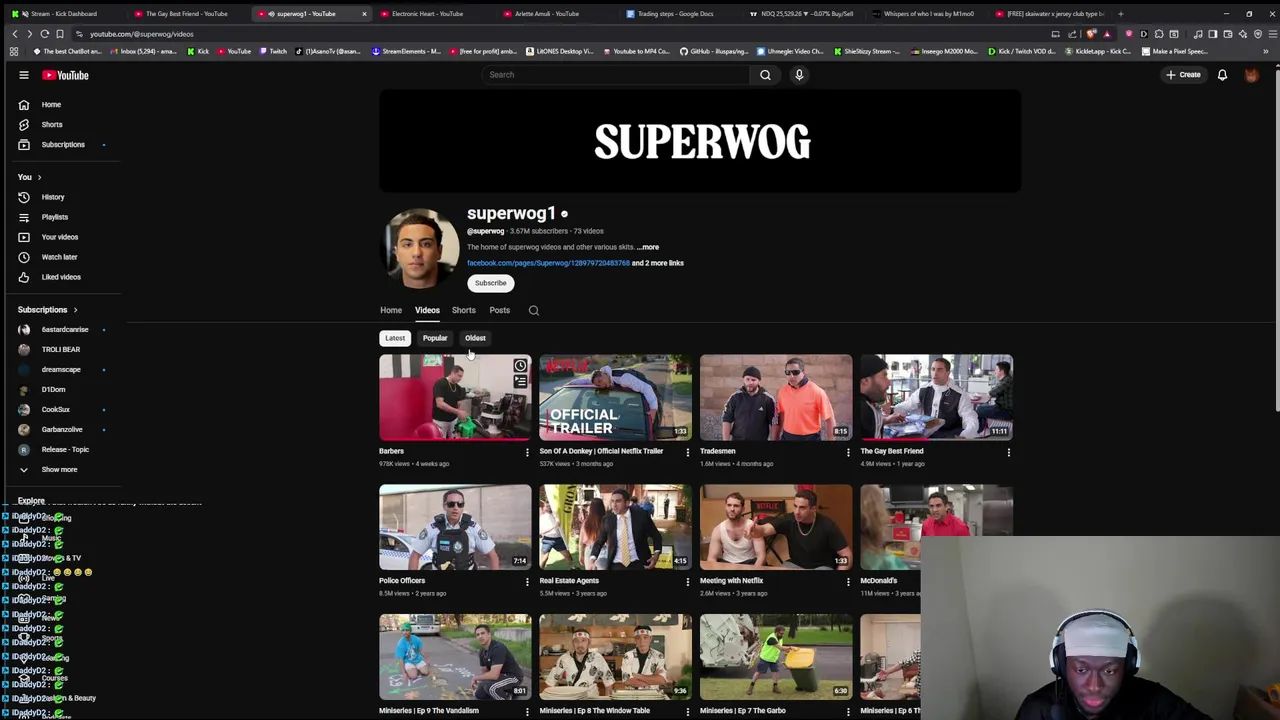Open Twitch bookmark in bookmarks bar
The height and width of the screenshot is (720, 1280).
(274, 51)
